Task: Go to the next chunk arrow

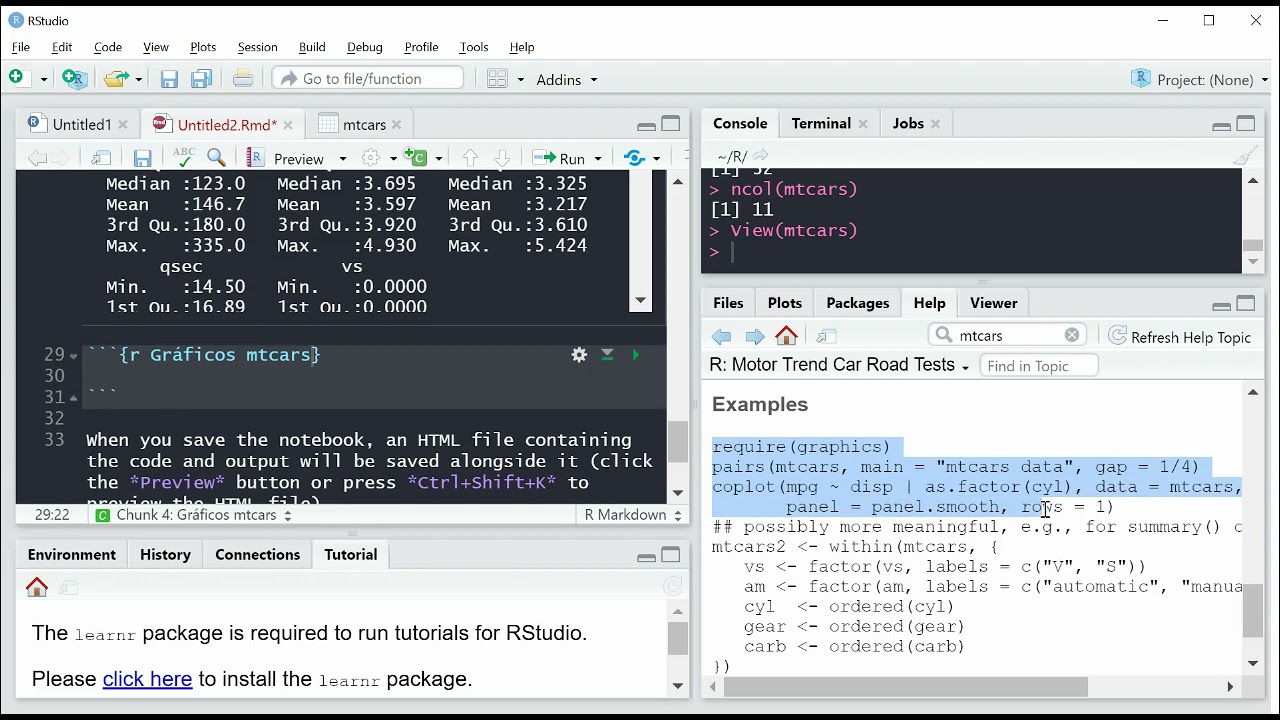Action: (x=502, y=158)
